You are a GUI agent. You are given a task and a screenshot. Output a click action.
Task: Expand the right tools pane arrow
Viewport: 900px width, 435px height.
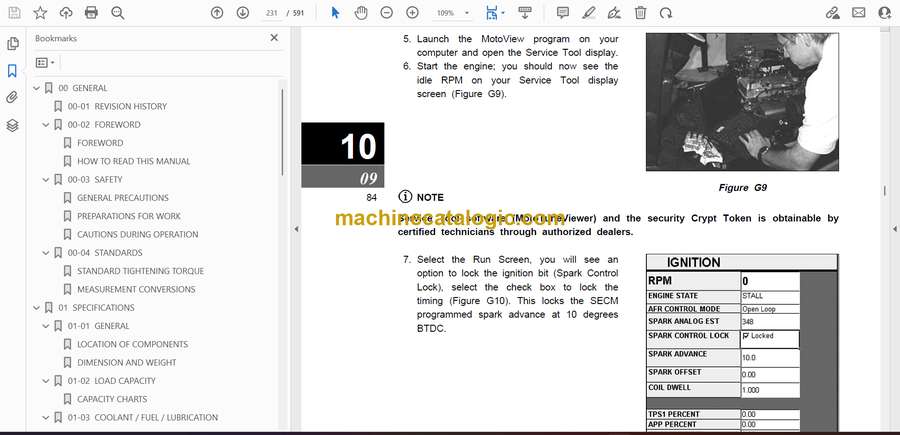point(894,229)
